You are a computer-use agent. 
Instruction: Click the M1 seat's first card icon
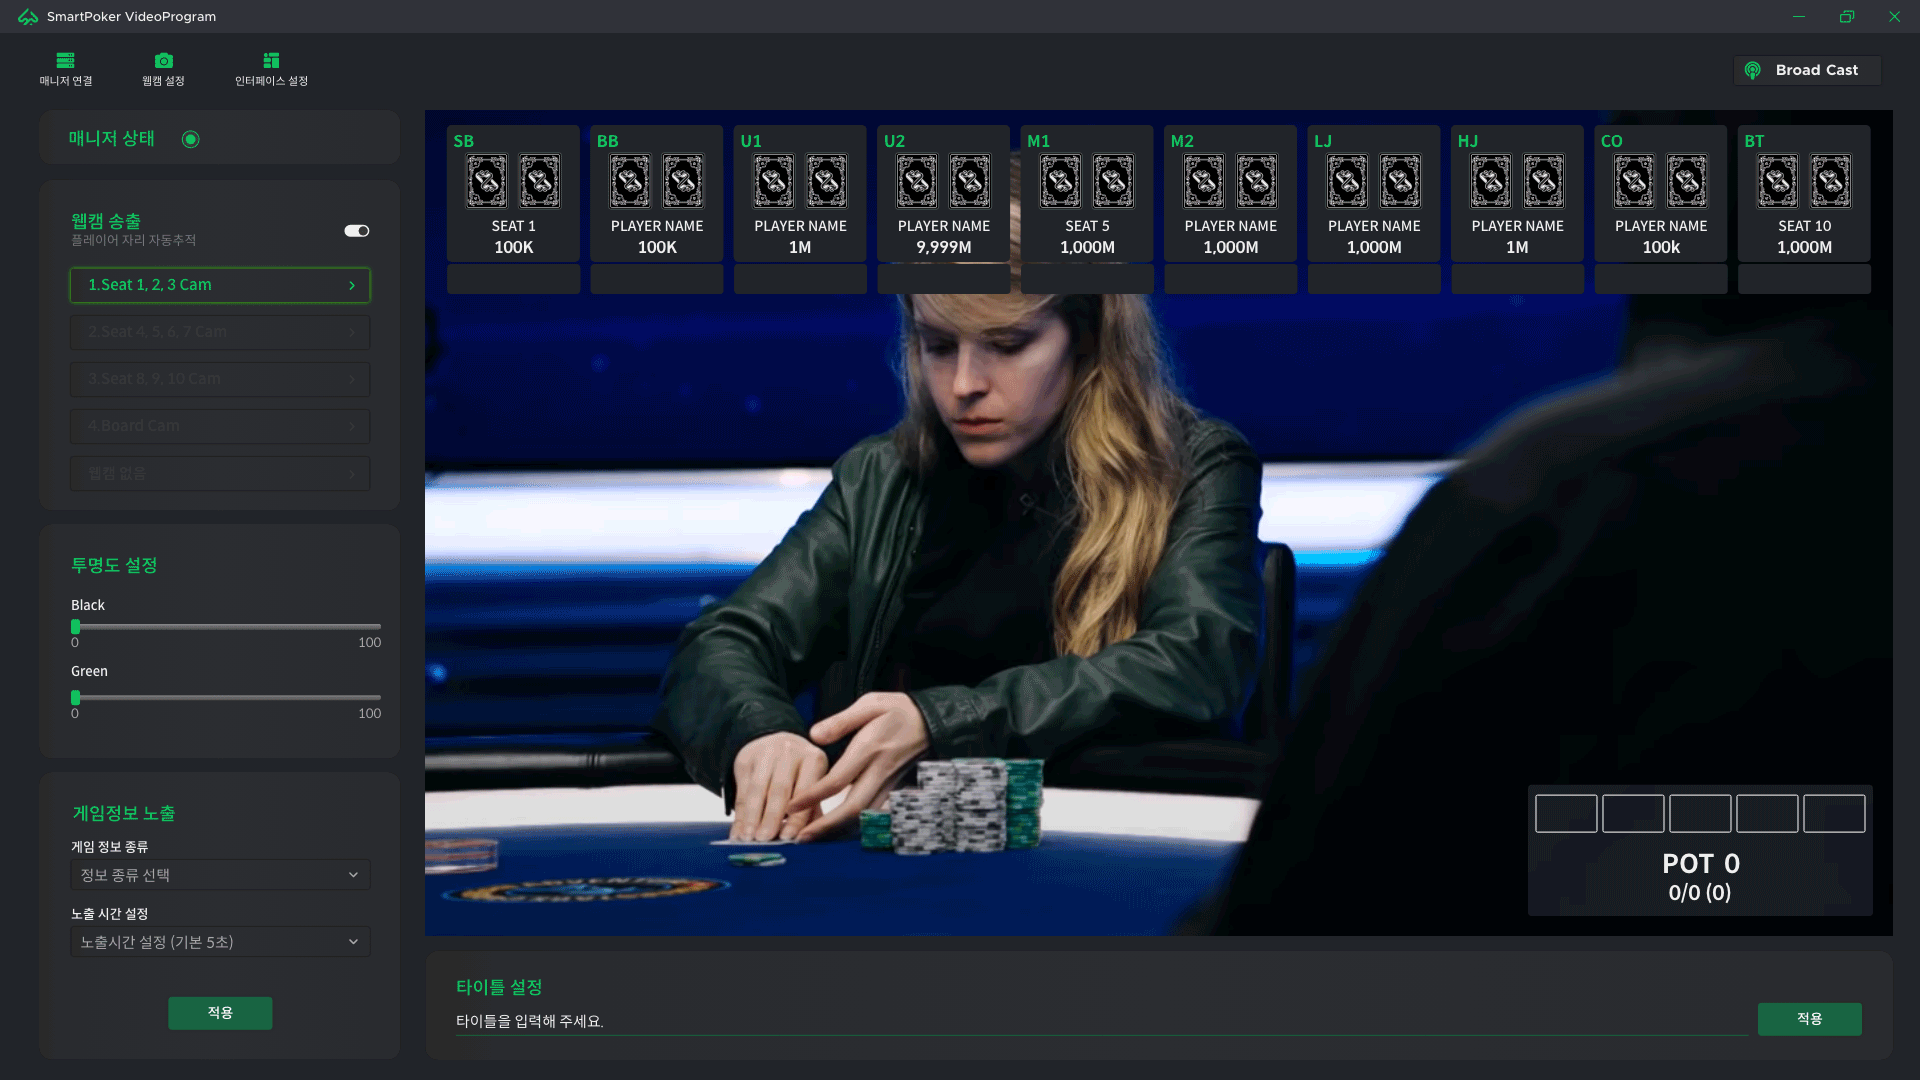click(1060, 181)
